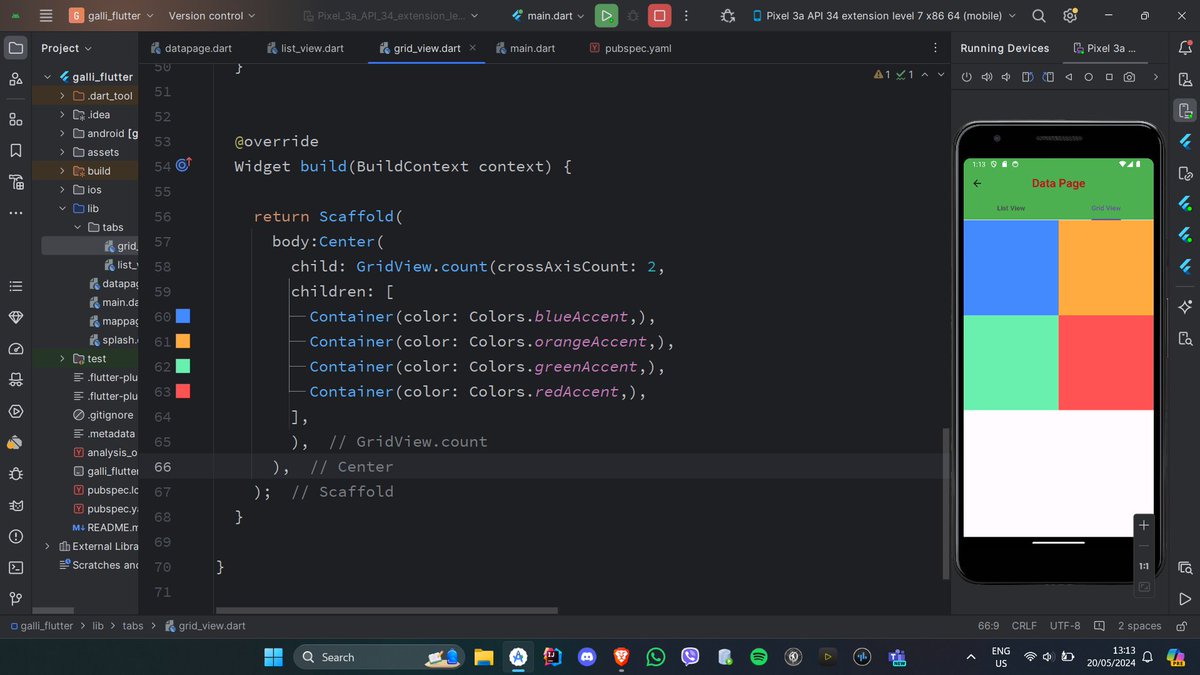This screenshot has width=1200, height=675.
Task: Click the 2 spaces indent setting in status bar
Action: (1139, 626)
